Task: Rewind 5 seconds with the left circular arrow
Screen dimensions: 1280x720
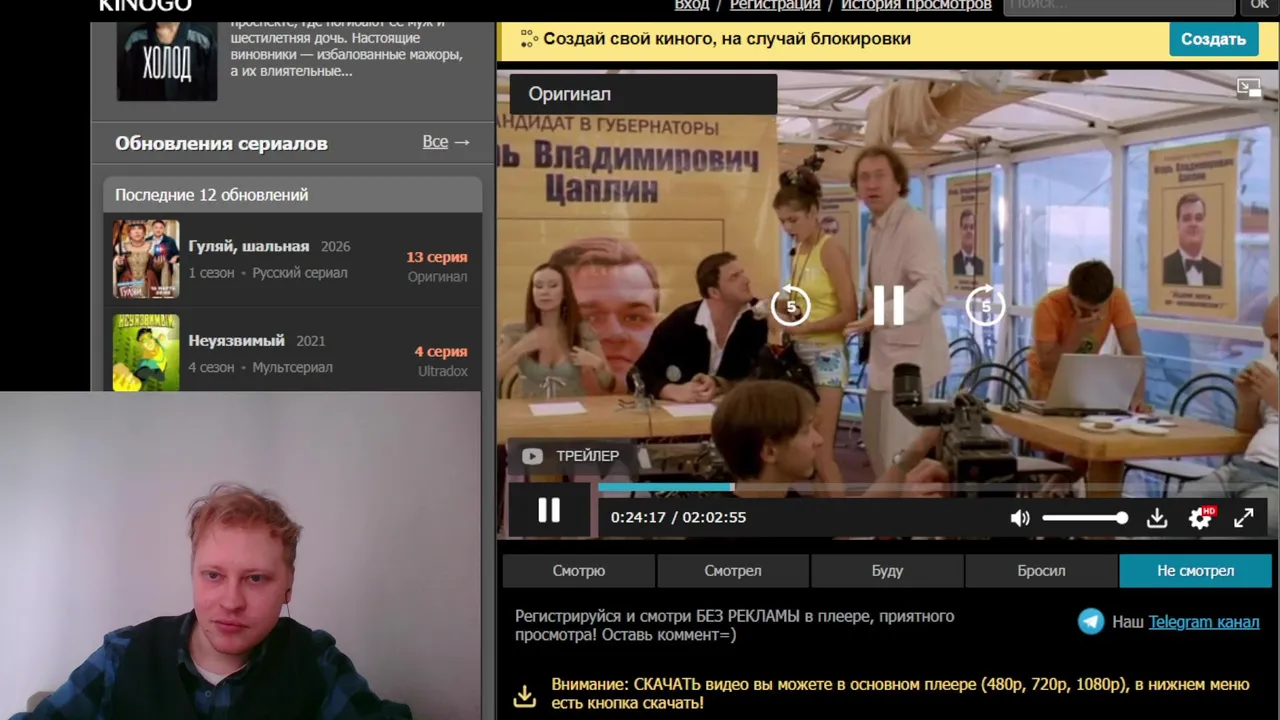Action: 790,306
